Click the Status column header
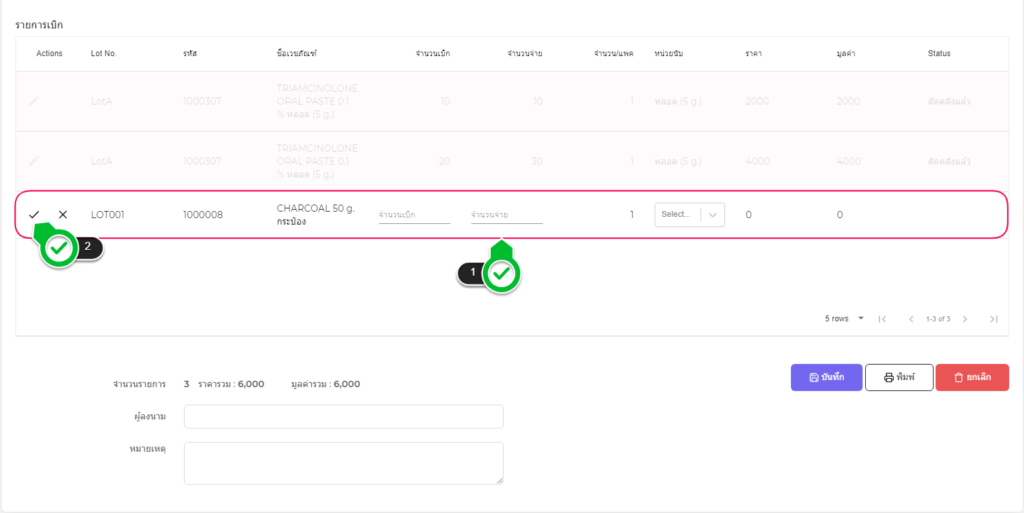The height and width of the screenshot is (513, 1024). pos(939,53)
